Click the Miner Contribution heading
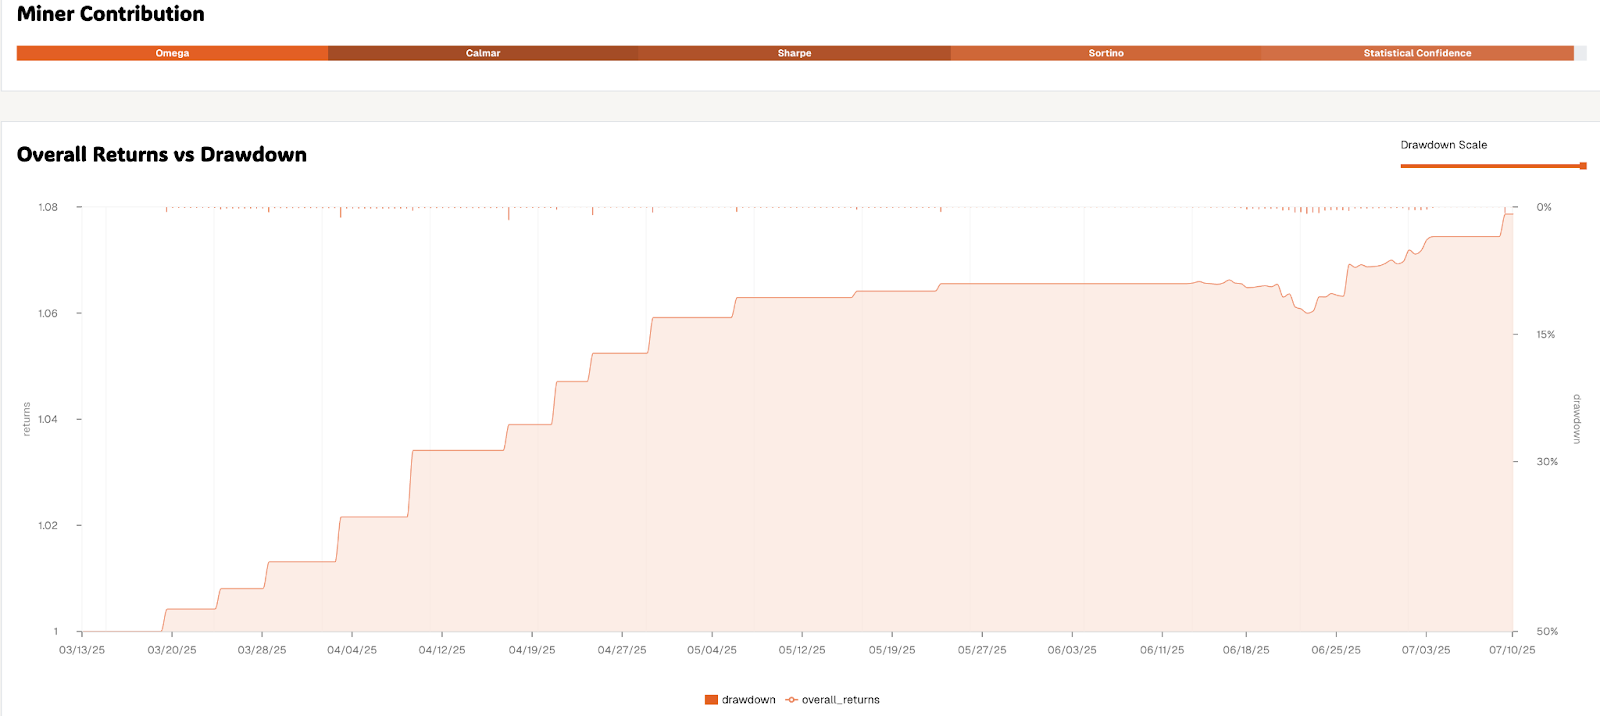Viewport: 1600px width, 716px height. click(x=111, y=14)
